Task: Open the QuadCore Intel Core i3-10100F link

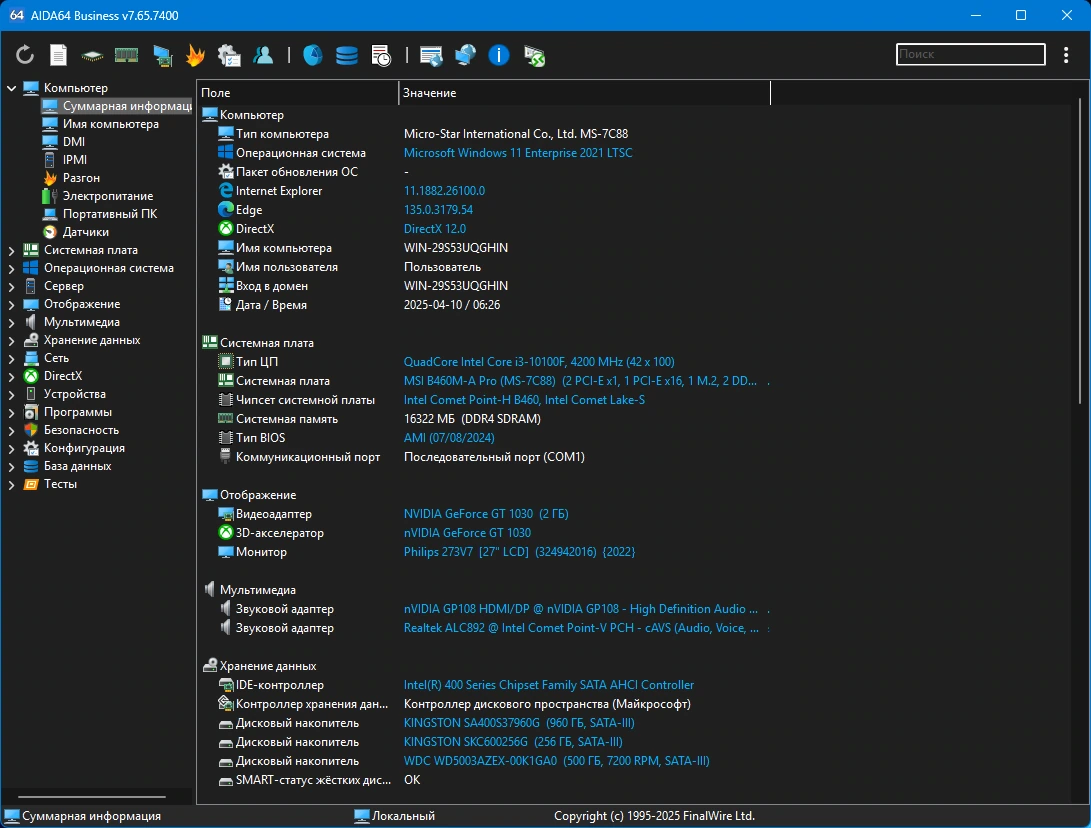Action: point(539,362)
